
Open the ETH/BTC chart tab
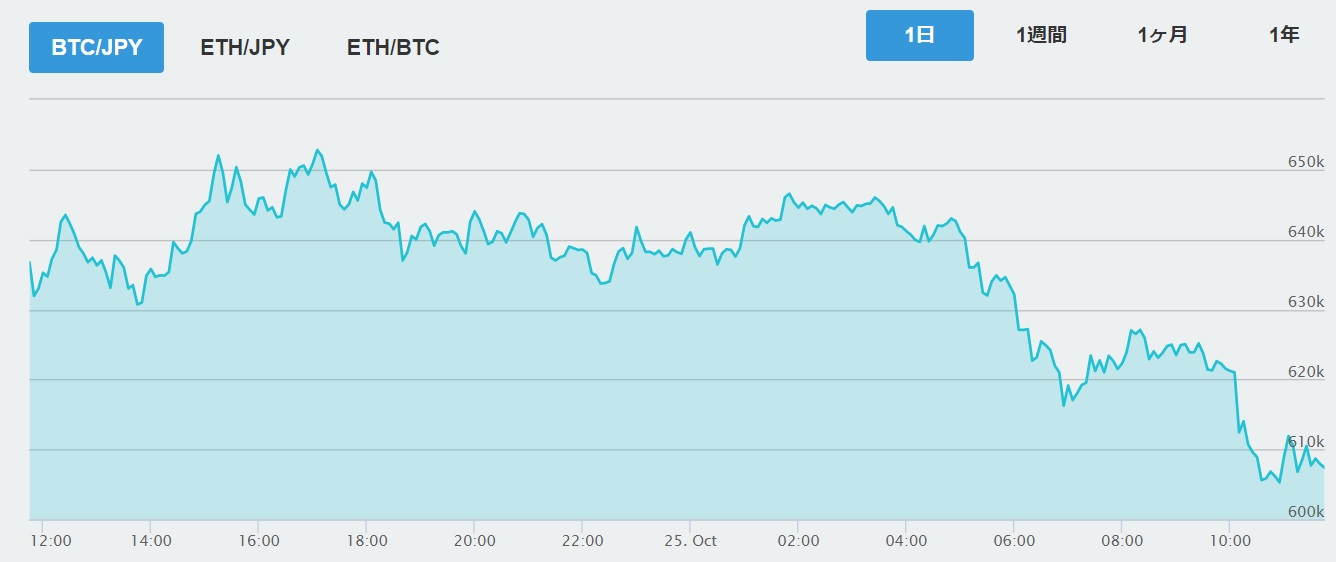(393, 47)
